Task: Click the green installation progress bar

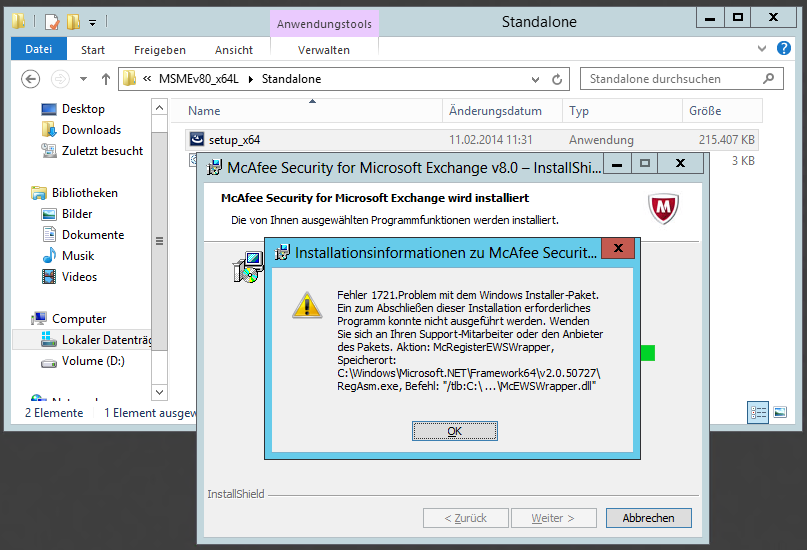Action: [648, 353]
